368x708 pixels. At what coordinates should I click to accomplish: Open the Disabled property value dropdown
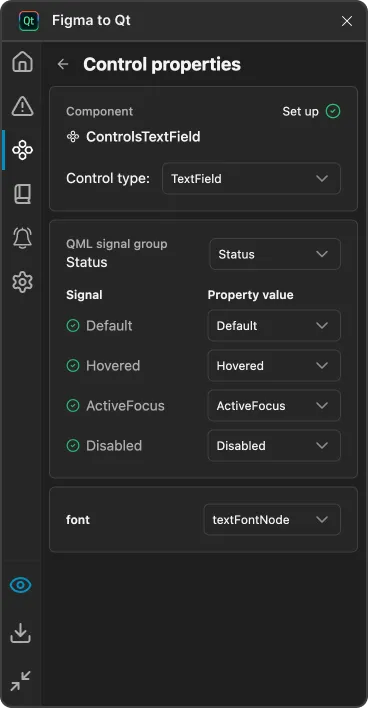coord(274,446)
